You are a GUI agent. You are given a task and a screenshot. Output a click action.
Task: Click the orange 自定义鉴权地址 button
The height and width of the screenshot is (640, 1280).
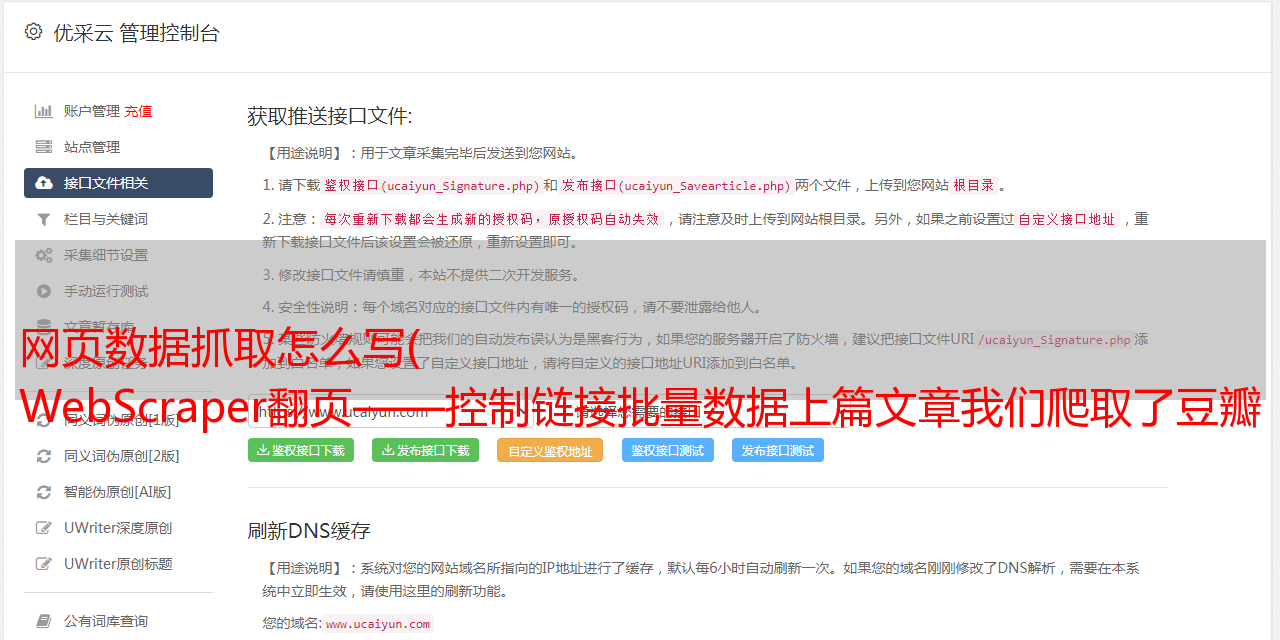pos(550,450)
